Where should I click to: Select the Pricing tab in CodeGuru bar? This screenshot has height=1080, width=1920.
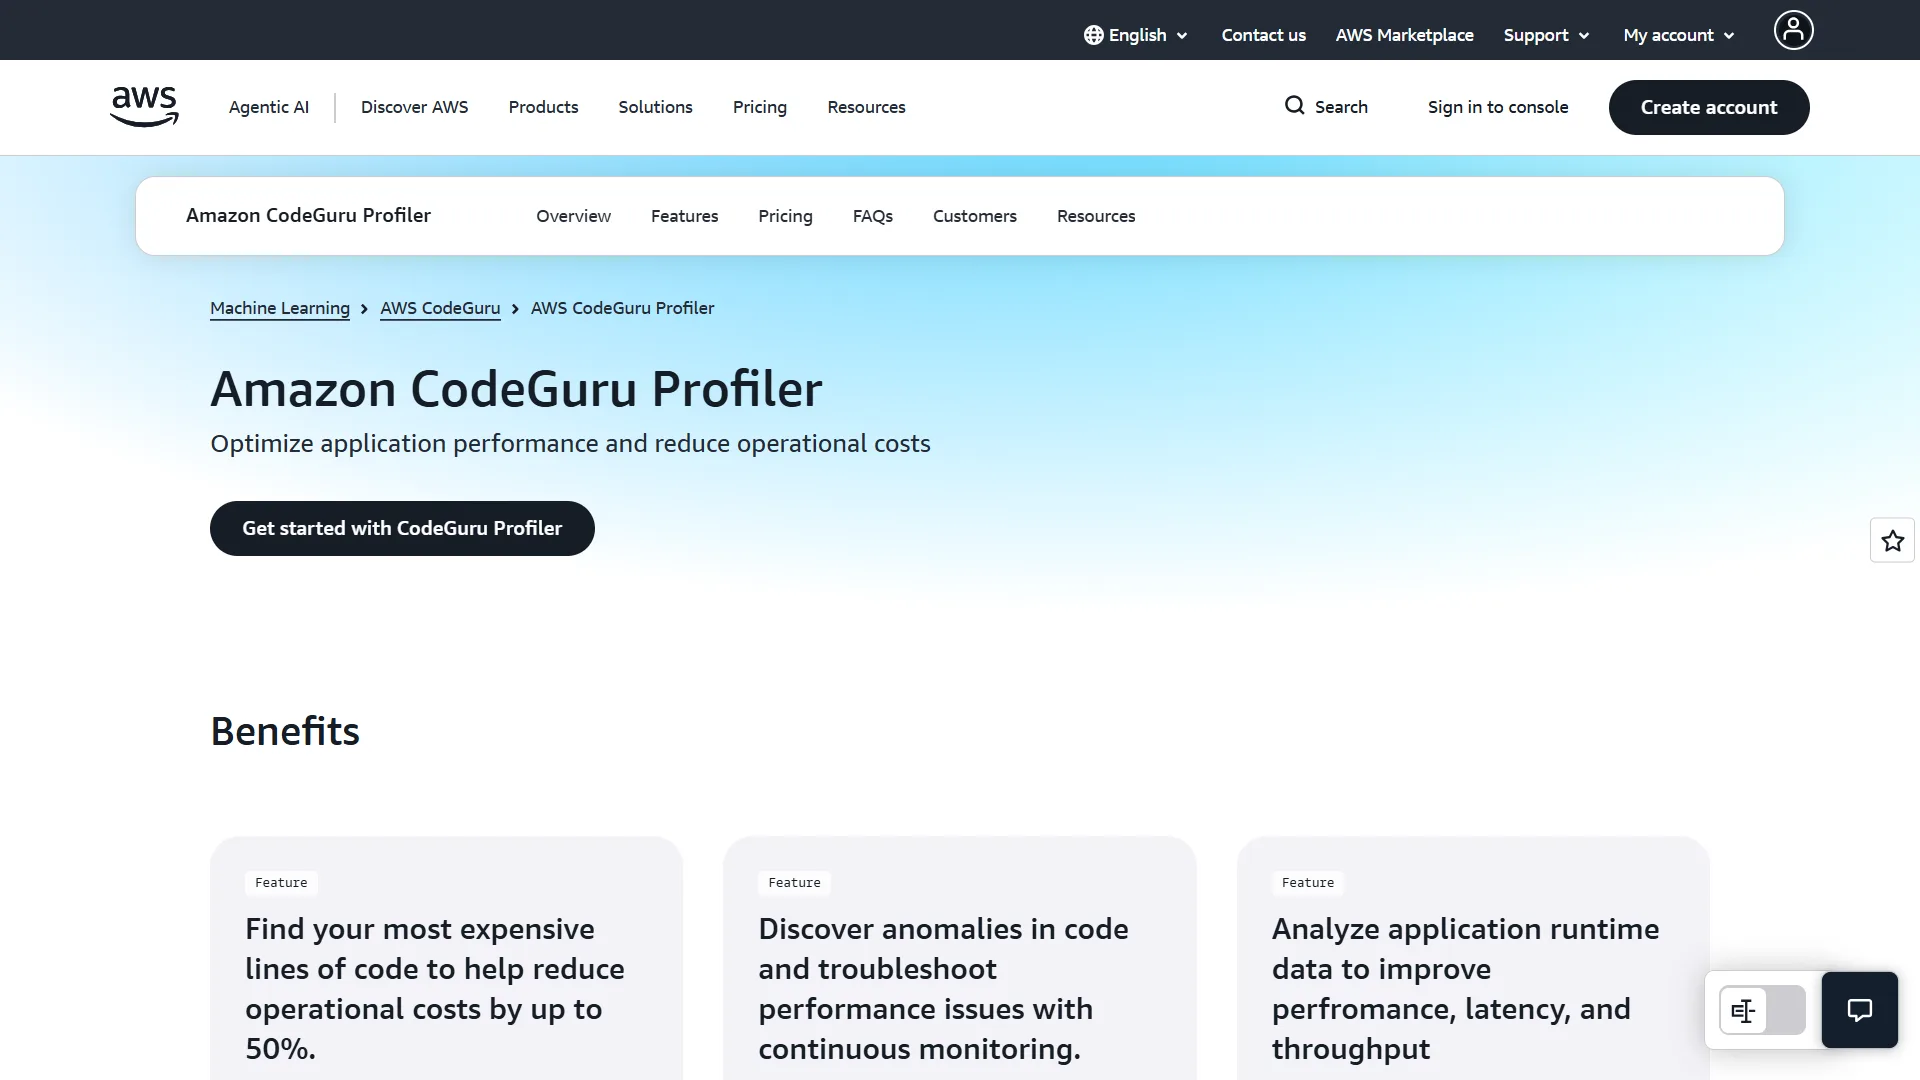click(785, 216)
